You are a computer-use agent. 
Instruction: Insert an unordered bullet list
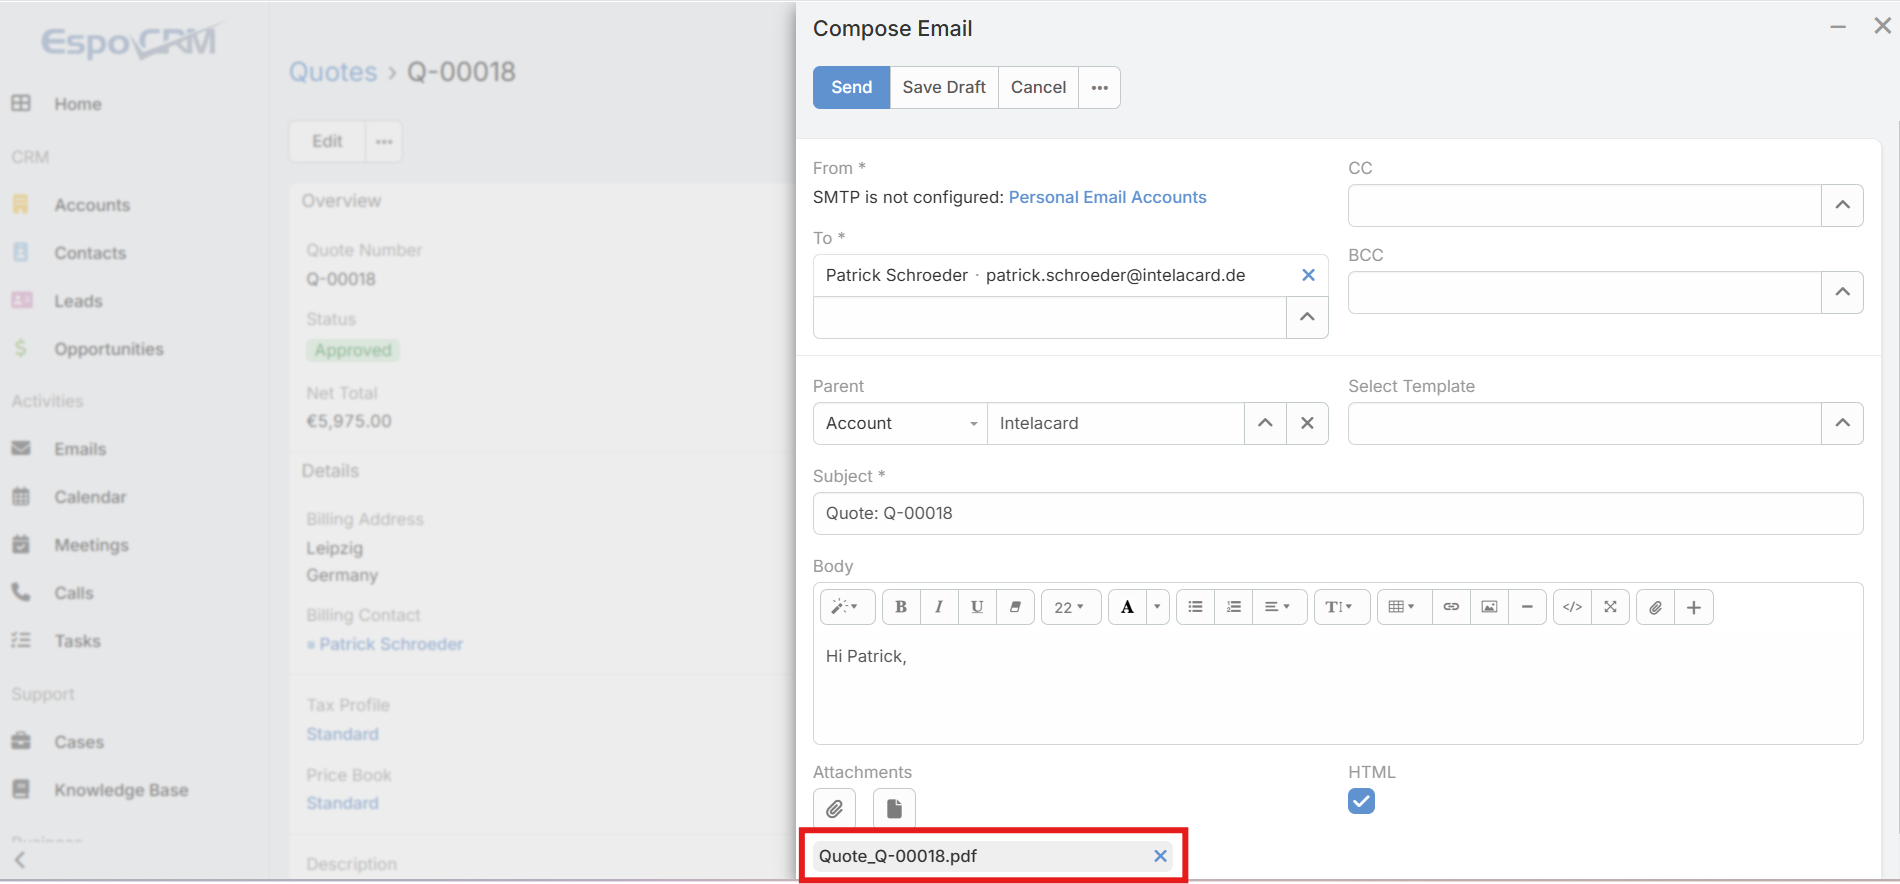pos(1195,607)
